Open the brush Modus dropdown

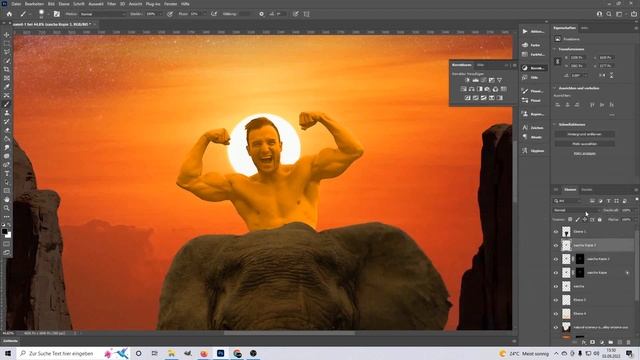coord(103,14)
